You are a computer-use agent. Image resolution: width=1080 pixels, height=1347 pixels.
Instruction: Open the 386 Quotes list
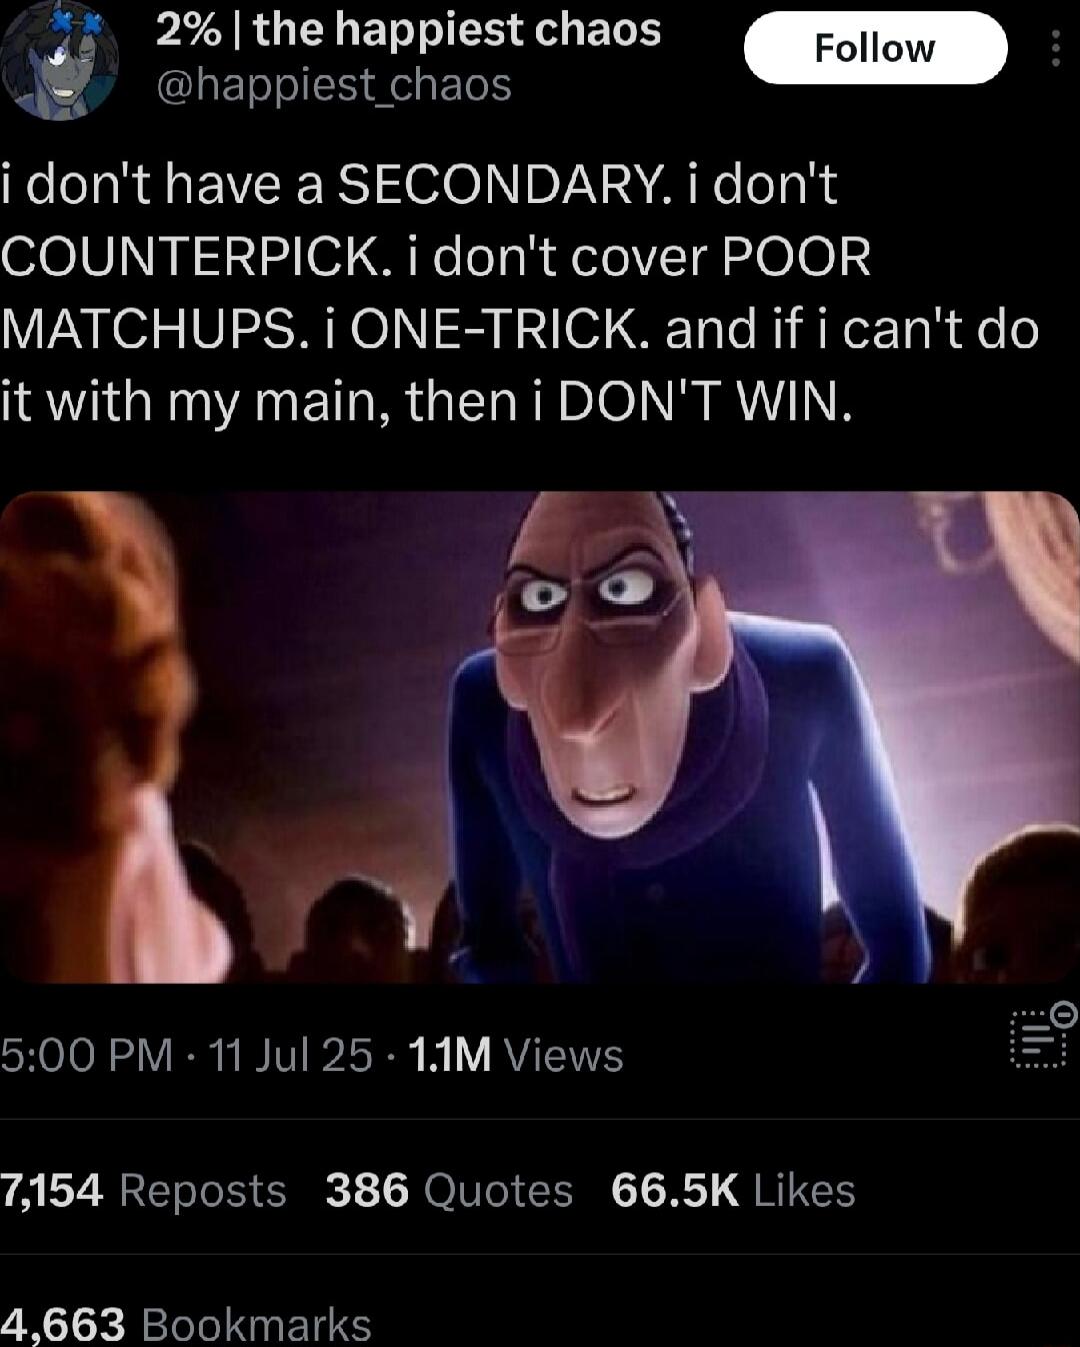pyautogui.click(x=449, y=1190)
